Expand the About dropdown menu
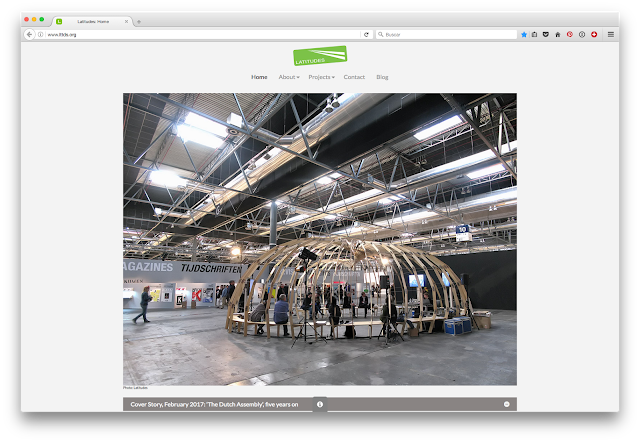Screen dimensions: 640x442 [289, 77]
